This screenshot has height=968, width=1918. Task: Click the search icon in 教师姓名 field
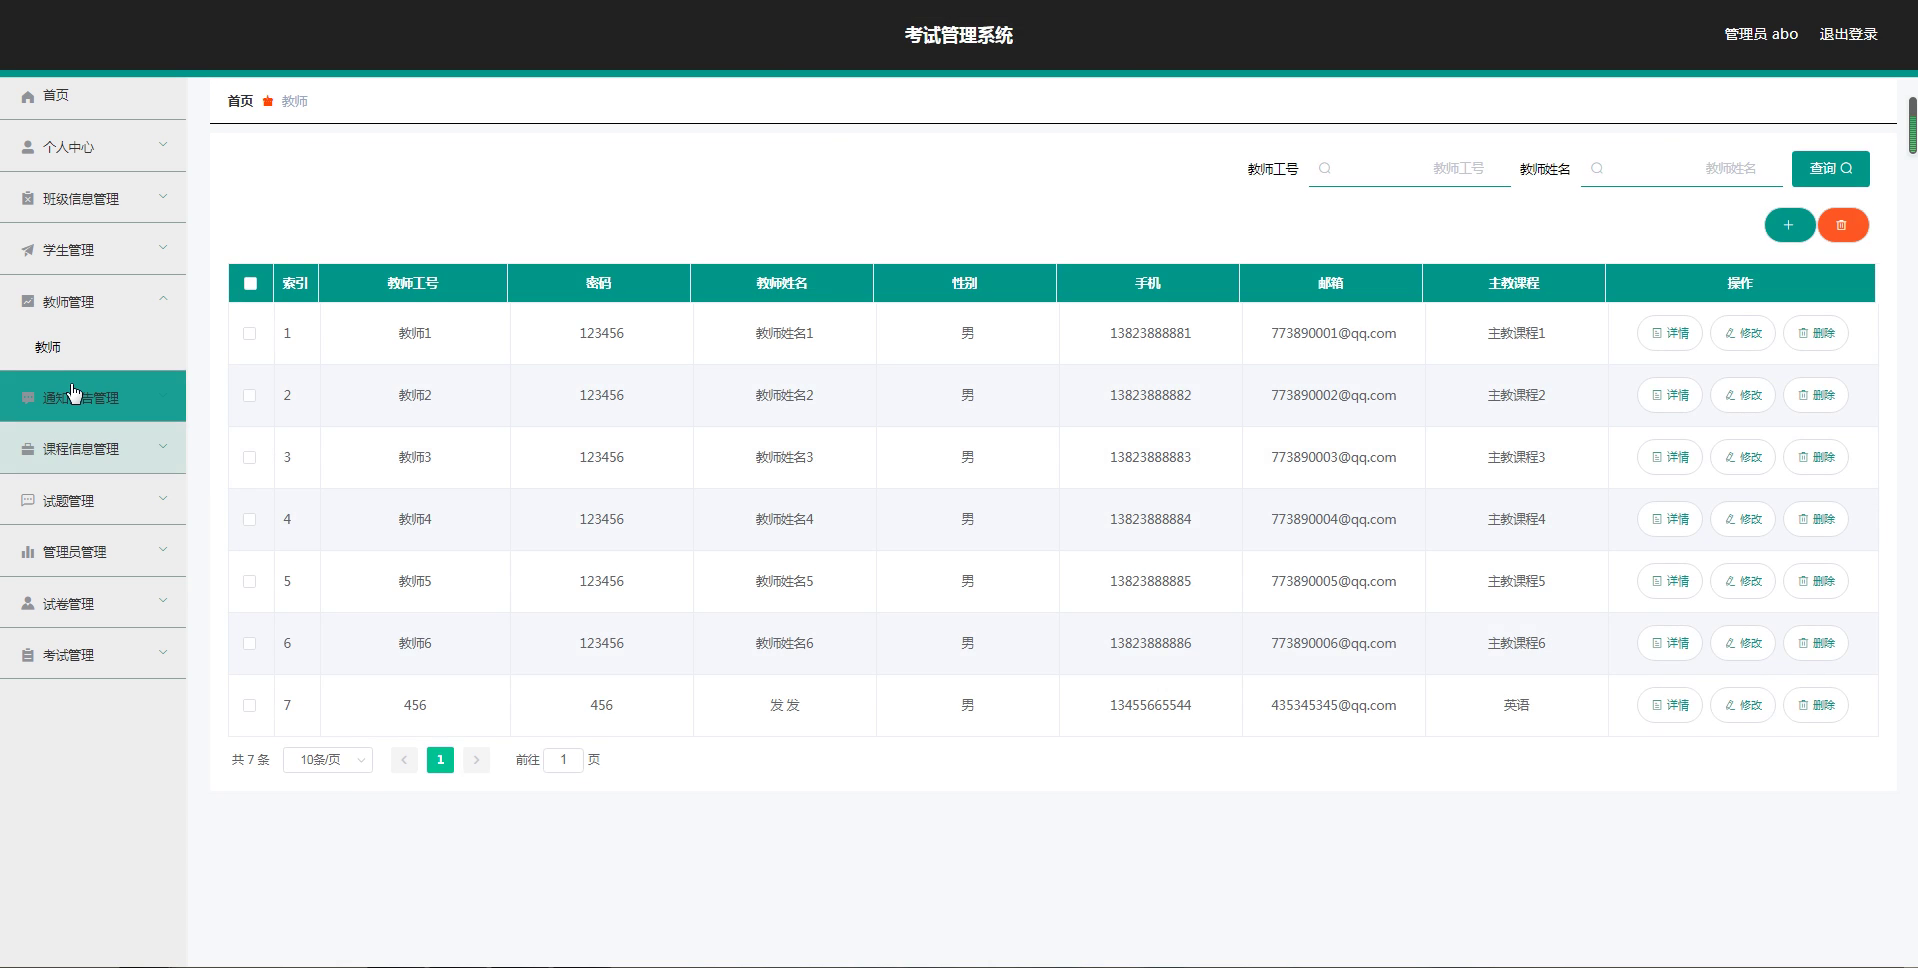click(1597, 168)
